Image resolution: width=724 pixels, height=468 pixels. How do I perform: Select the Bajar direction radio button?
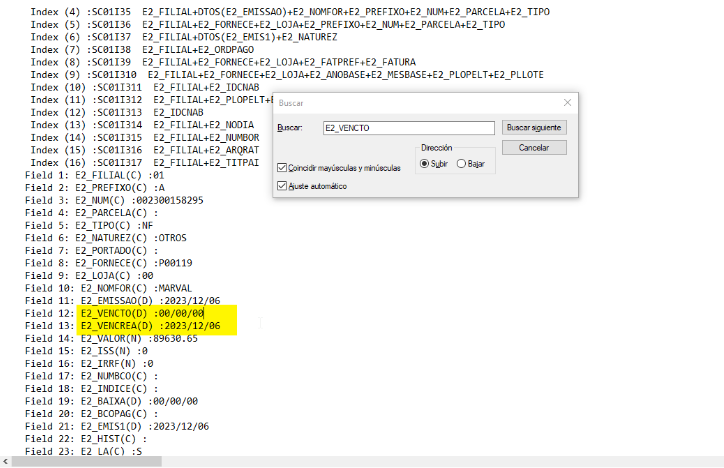click(471, 164)
